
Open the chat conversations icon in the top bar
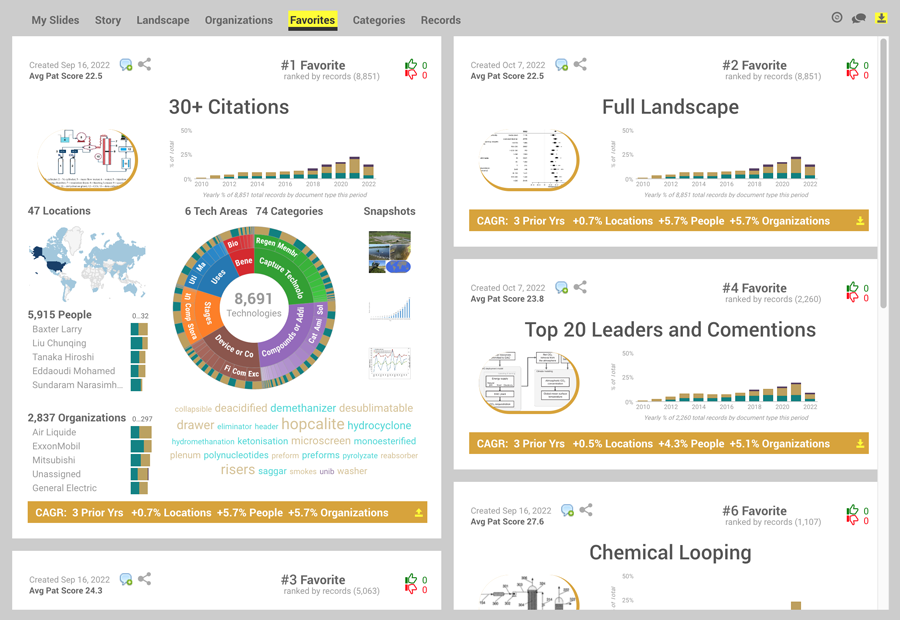click(x=857, y=18)
